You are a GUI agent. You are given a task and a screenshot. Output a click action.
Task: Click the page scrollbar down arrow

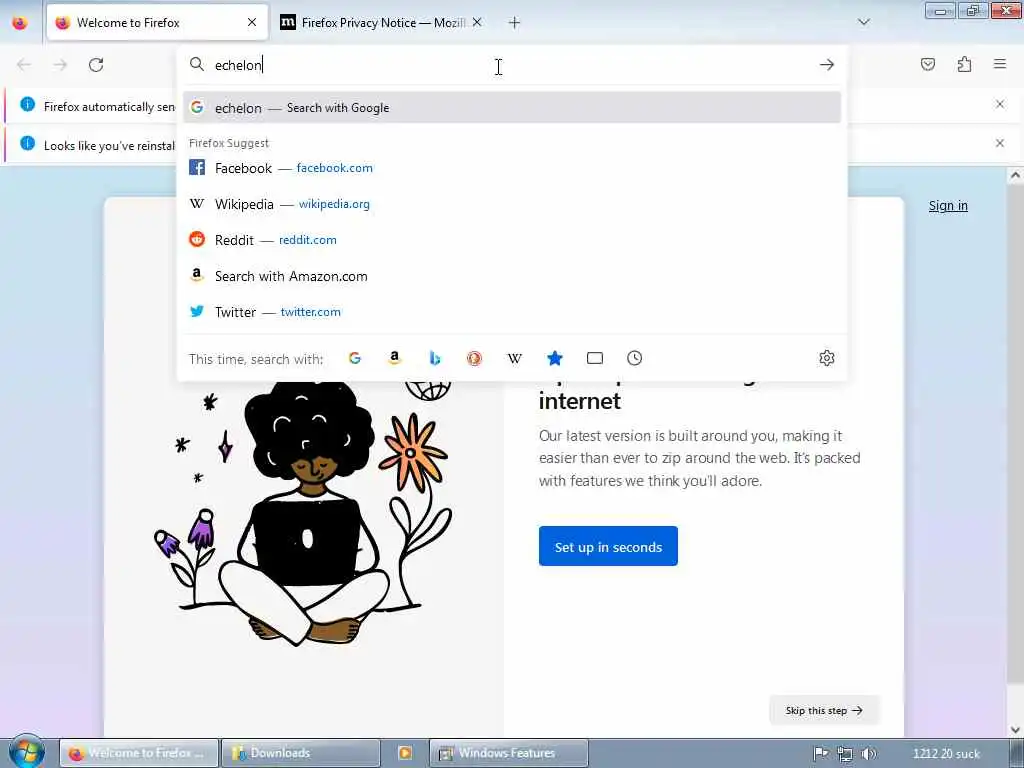[x=1015, y=729]
